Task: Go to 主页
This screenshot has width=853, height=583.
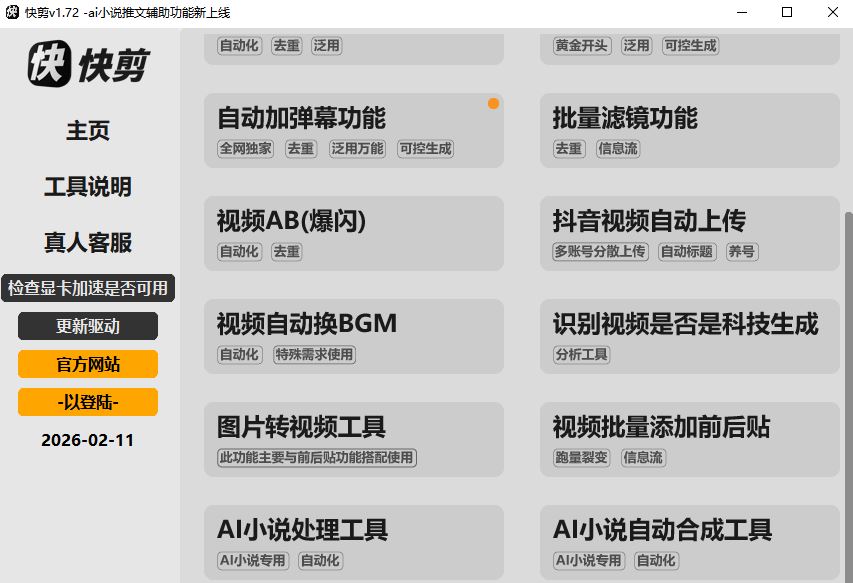Action: (x=88, y=131)
